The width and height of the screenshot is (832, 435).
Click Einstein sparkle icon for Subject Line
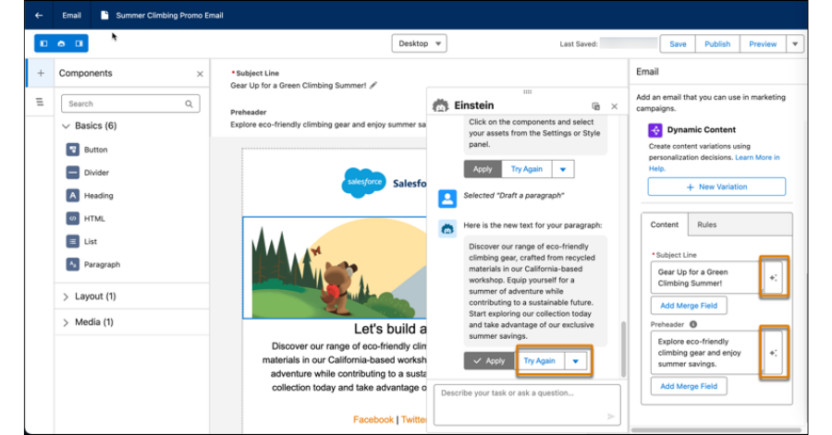pyautogui.click(x=774, y=277)
